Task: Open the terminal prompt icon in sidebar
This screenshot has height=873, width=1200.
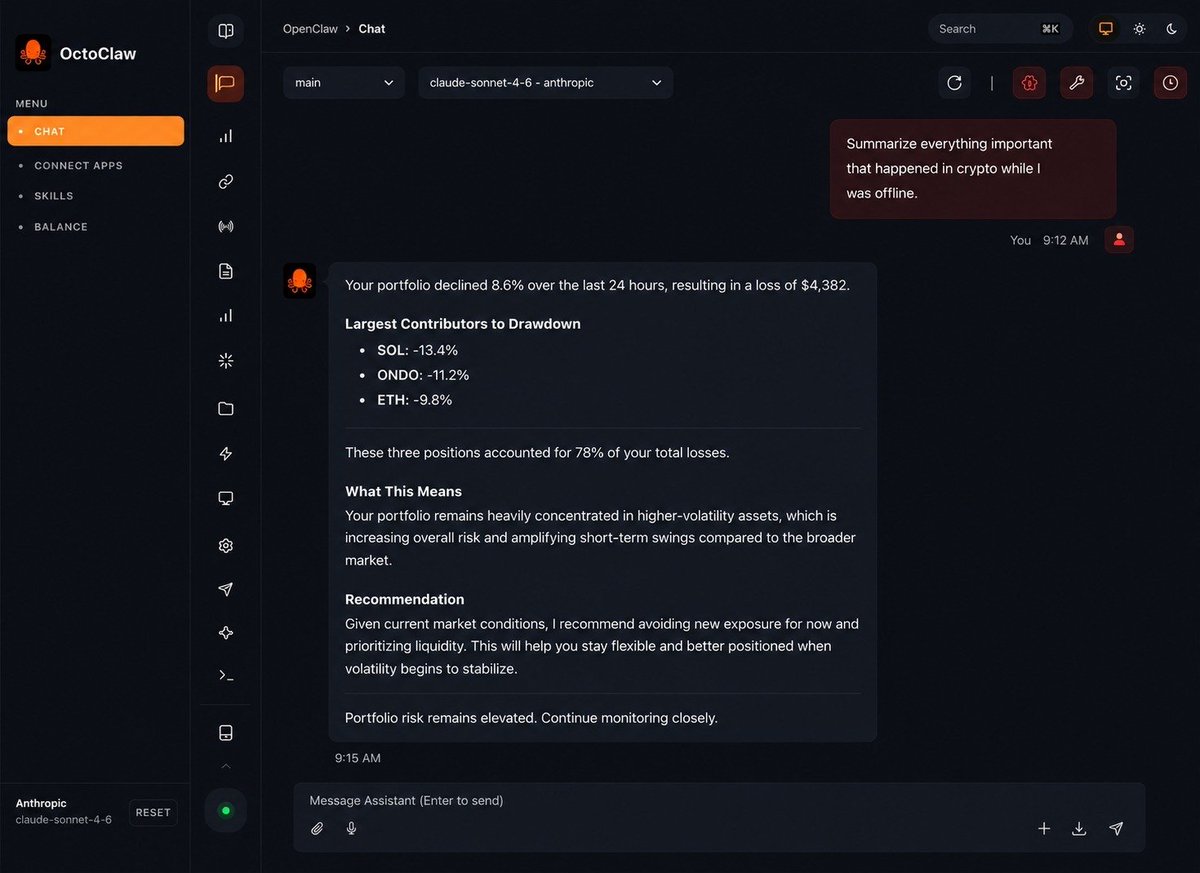Action: click(x=226, y=676)
